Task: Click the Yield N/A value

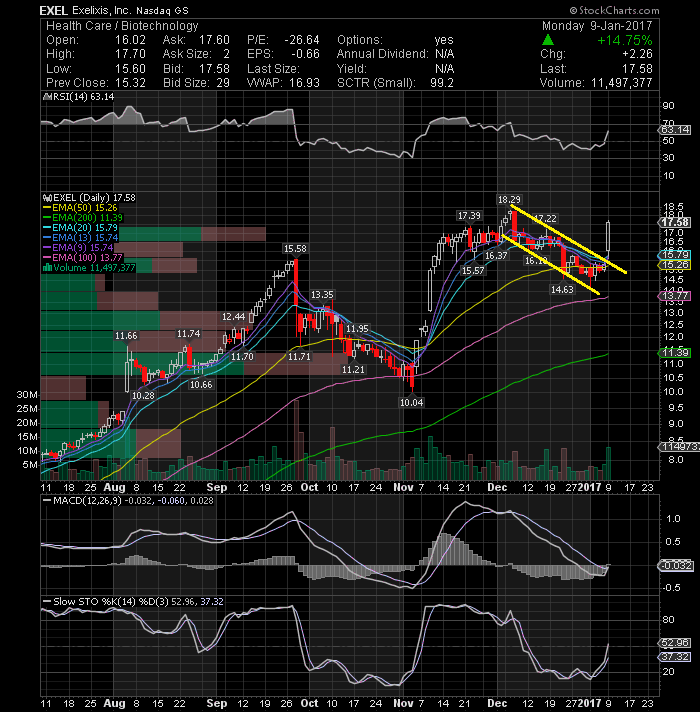Action: pyautogui.click(x=445, y=69)
